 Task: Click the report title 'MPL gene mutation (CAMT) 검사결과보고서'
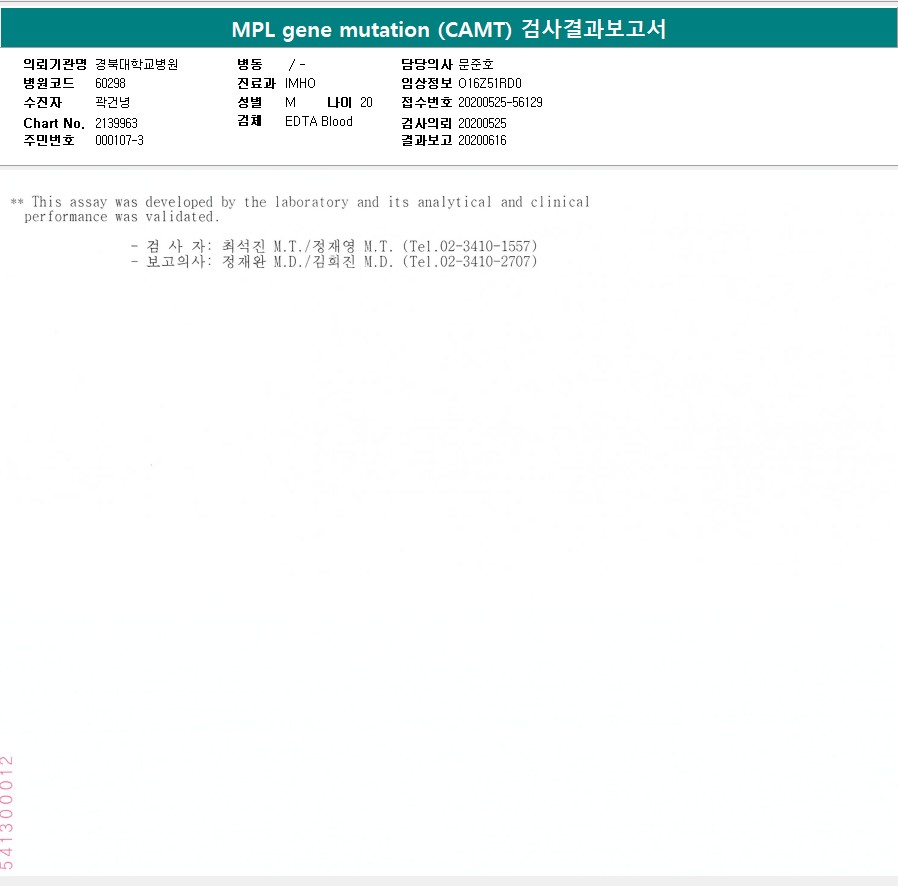(449, 29)
